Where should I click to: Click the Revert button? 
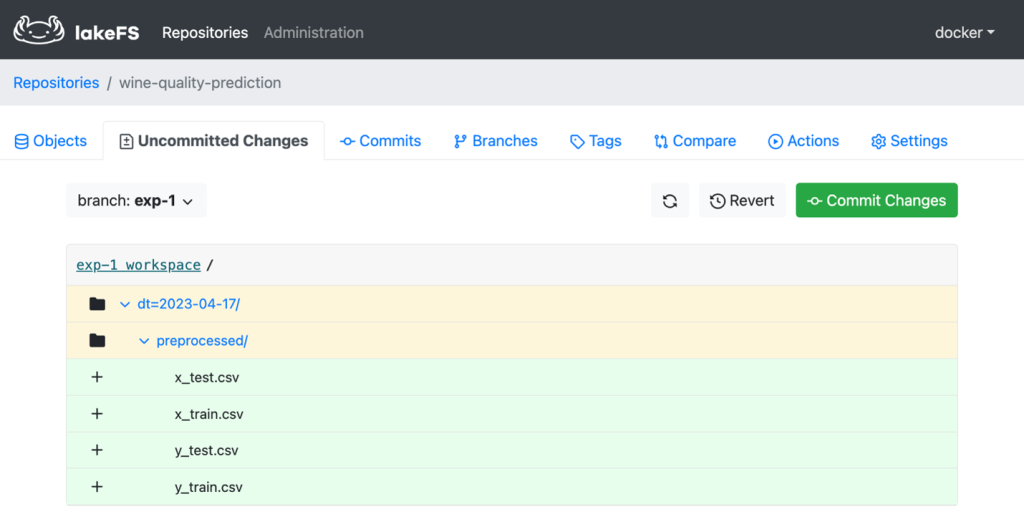(743, 200)
